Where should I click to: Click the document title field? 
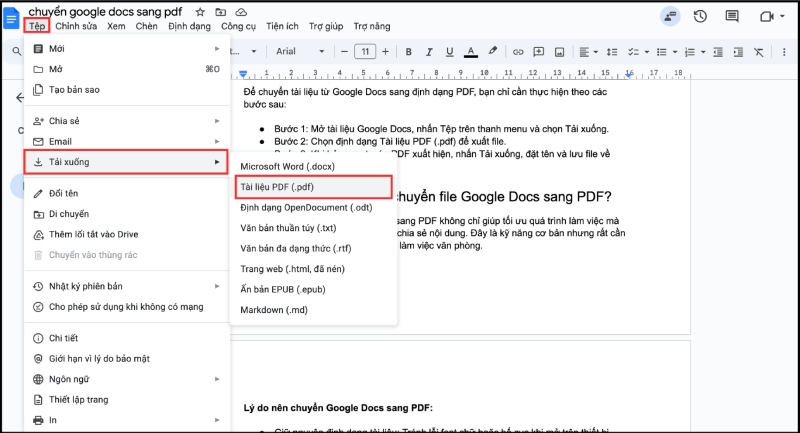click(x=105, y=12)
